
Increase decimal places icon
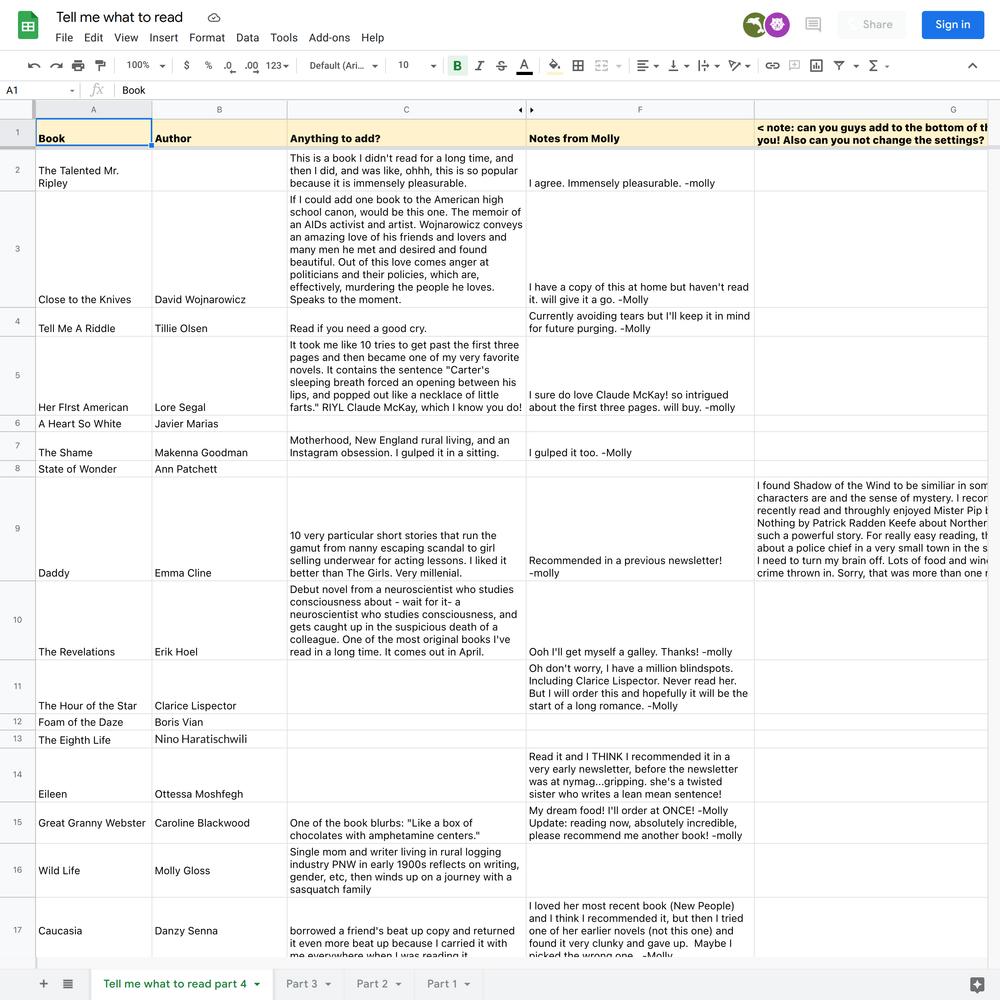pos(252,66)
